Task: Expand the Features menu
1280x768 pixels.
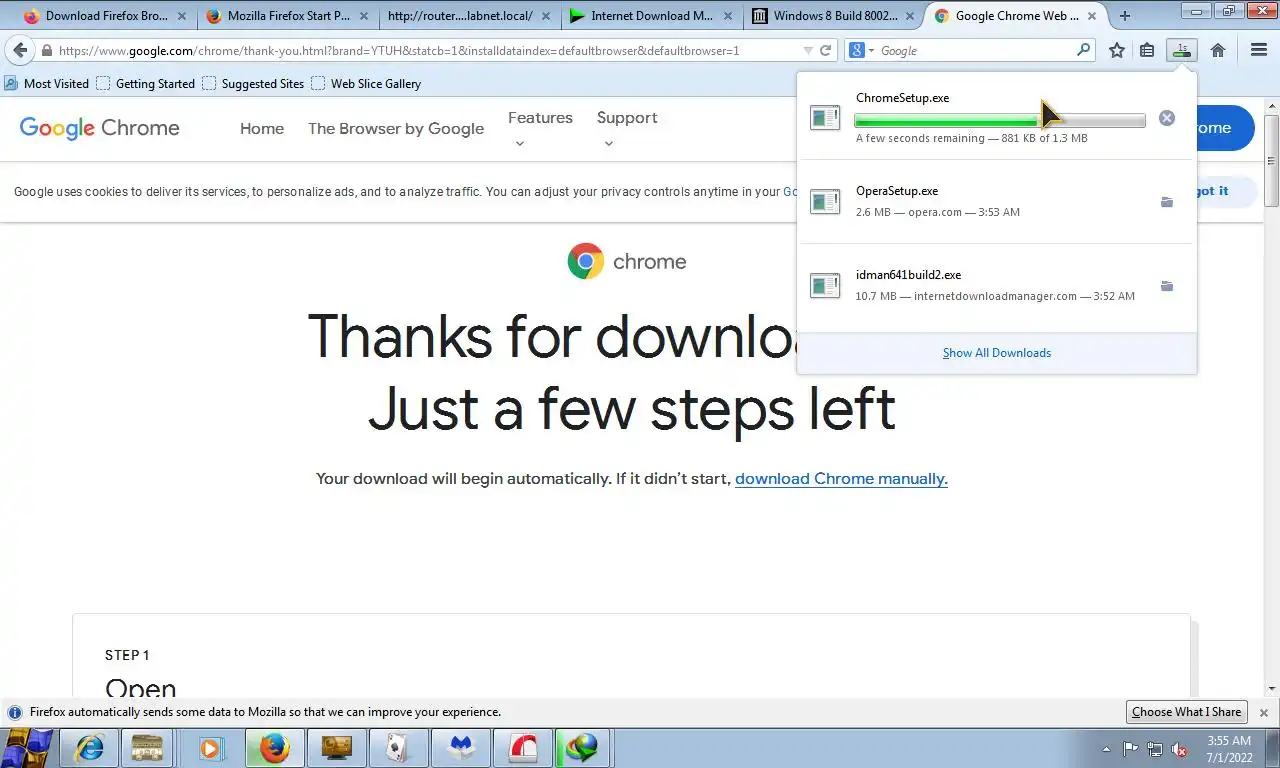Action: 540,129
